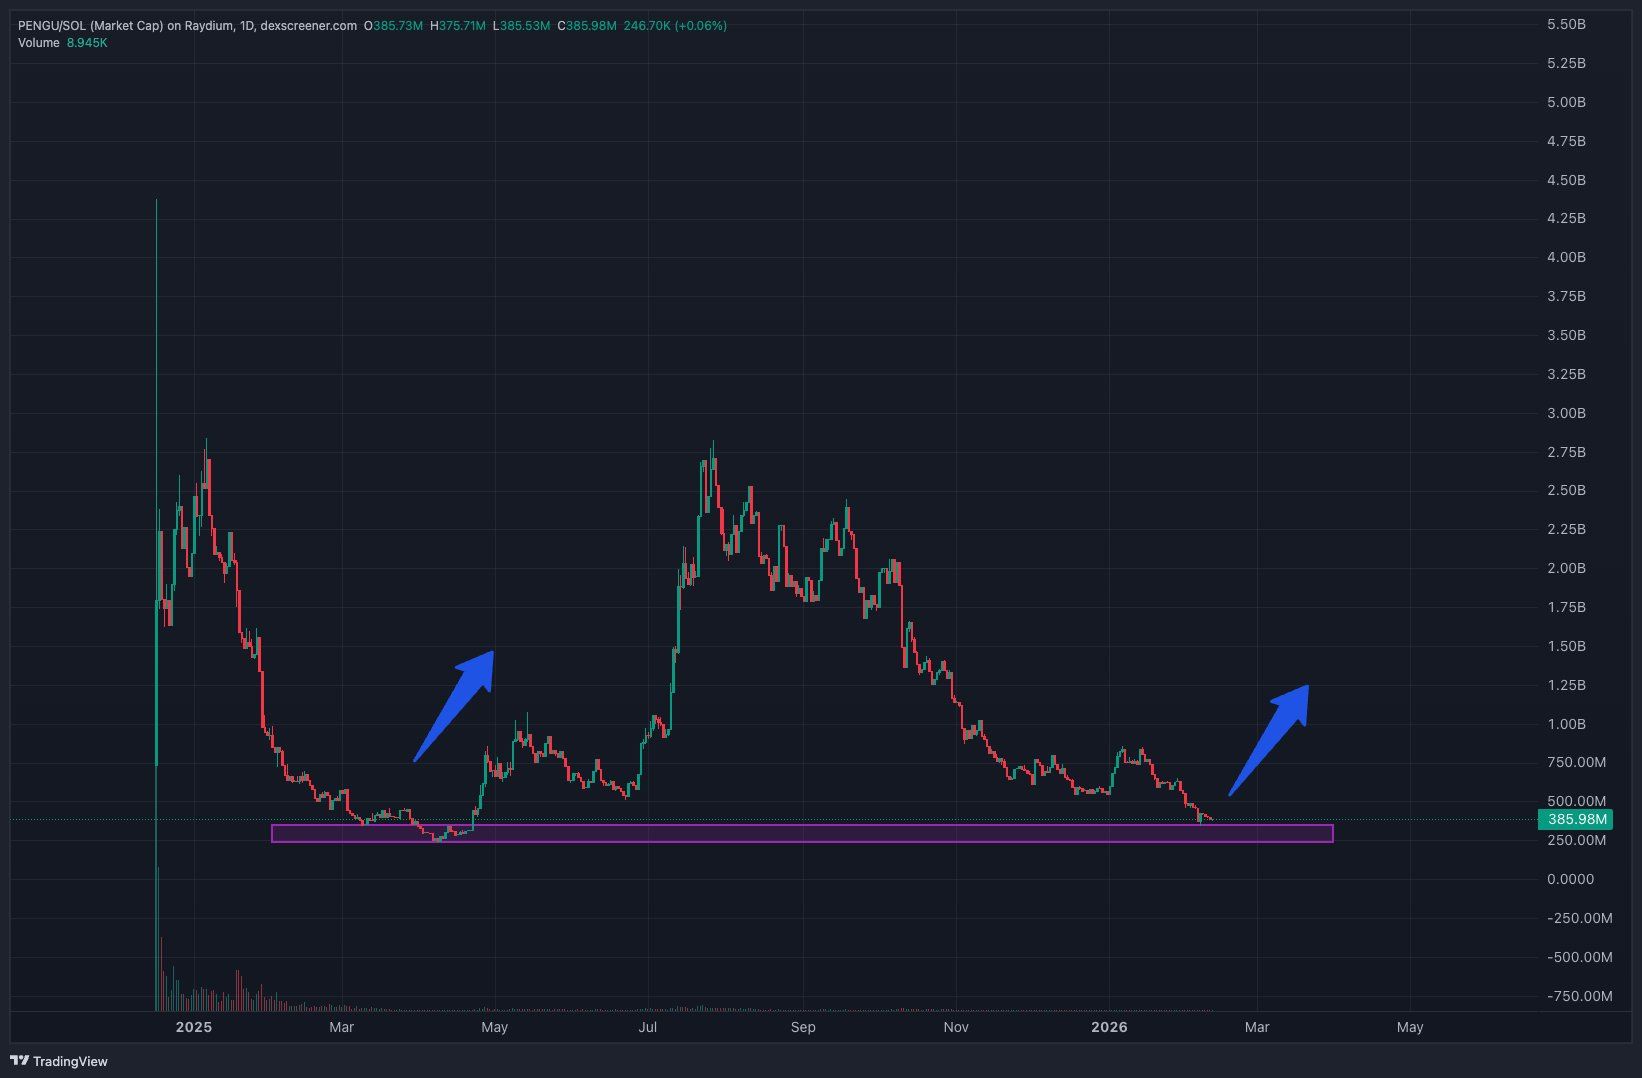Select the green 385.98M last price label
The image size is (1642, 1078).
1576,819
